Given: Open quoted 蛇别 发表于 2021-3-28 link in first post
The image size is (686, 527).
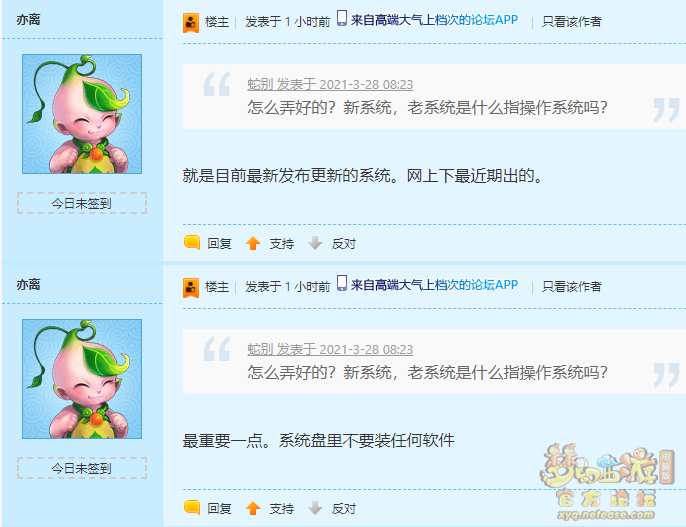Looking at the screenshot, I should tap(330, 84).
